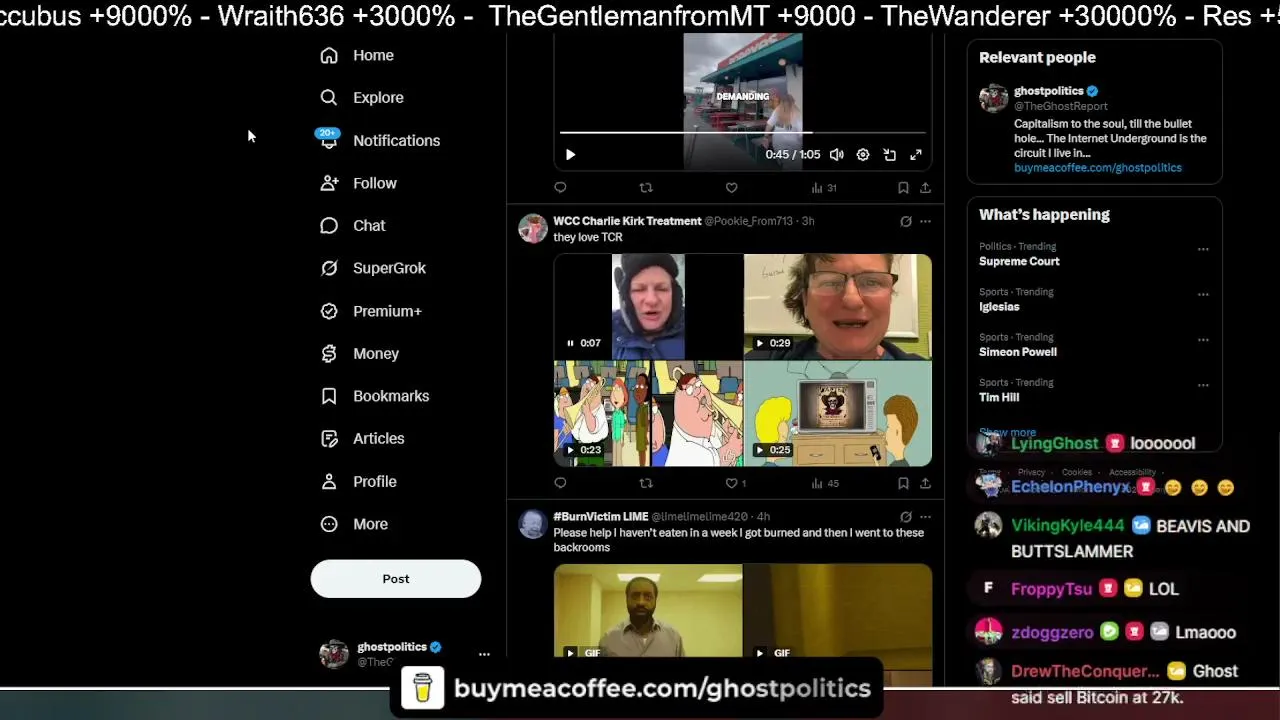Open more options for the Iglesias trend

[1203, 294]
